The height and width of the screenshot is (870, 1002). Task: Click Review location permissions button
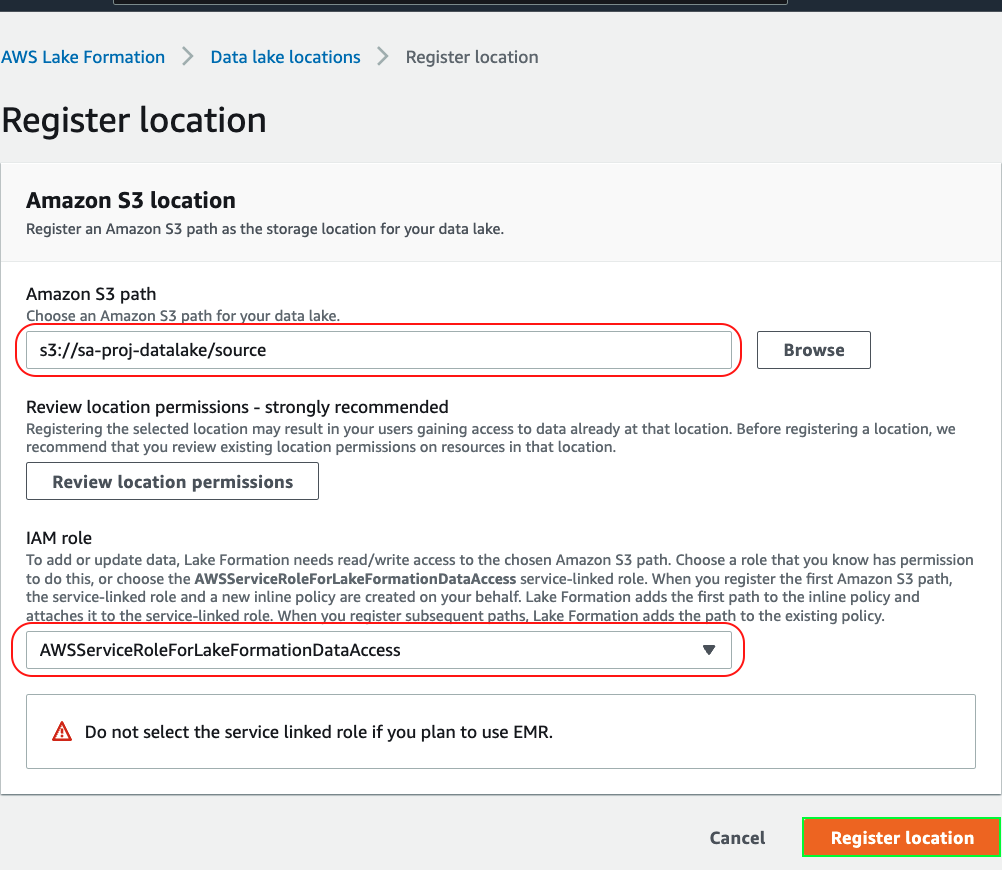[x=172, y=482]
